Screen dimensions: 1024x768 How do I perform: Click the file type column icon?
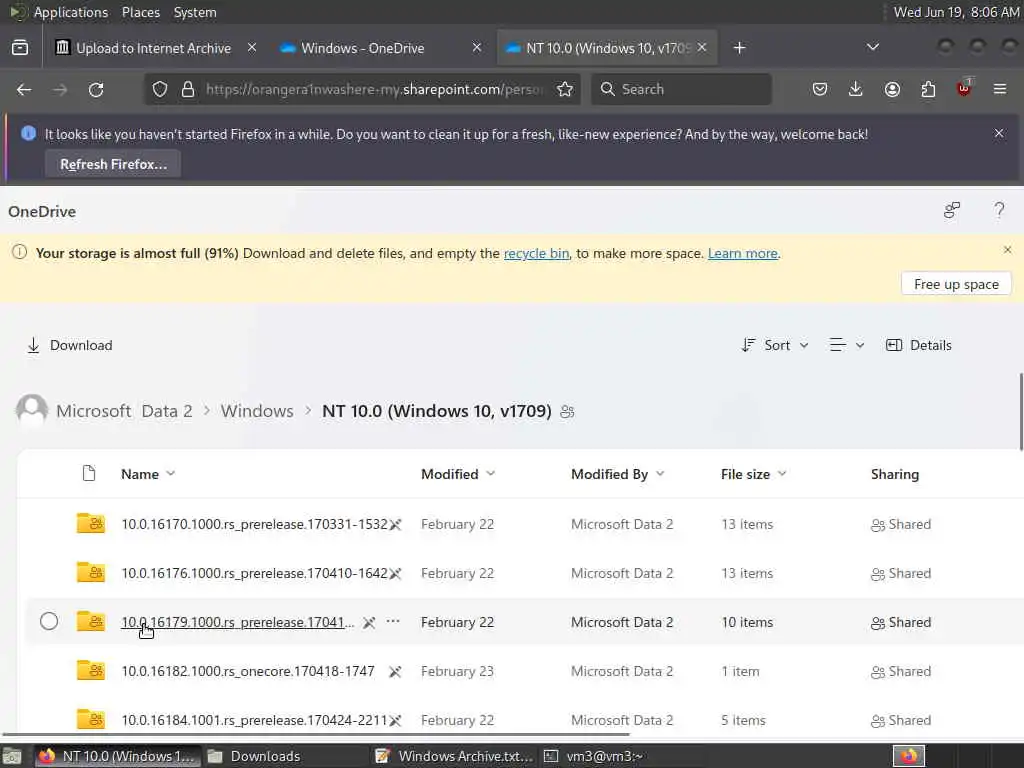coord(89,473)
